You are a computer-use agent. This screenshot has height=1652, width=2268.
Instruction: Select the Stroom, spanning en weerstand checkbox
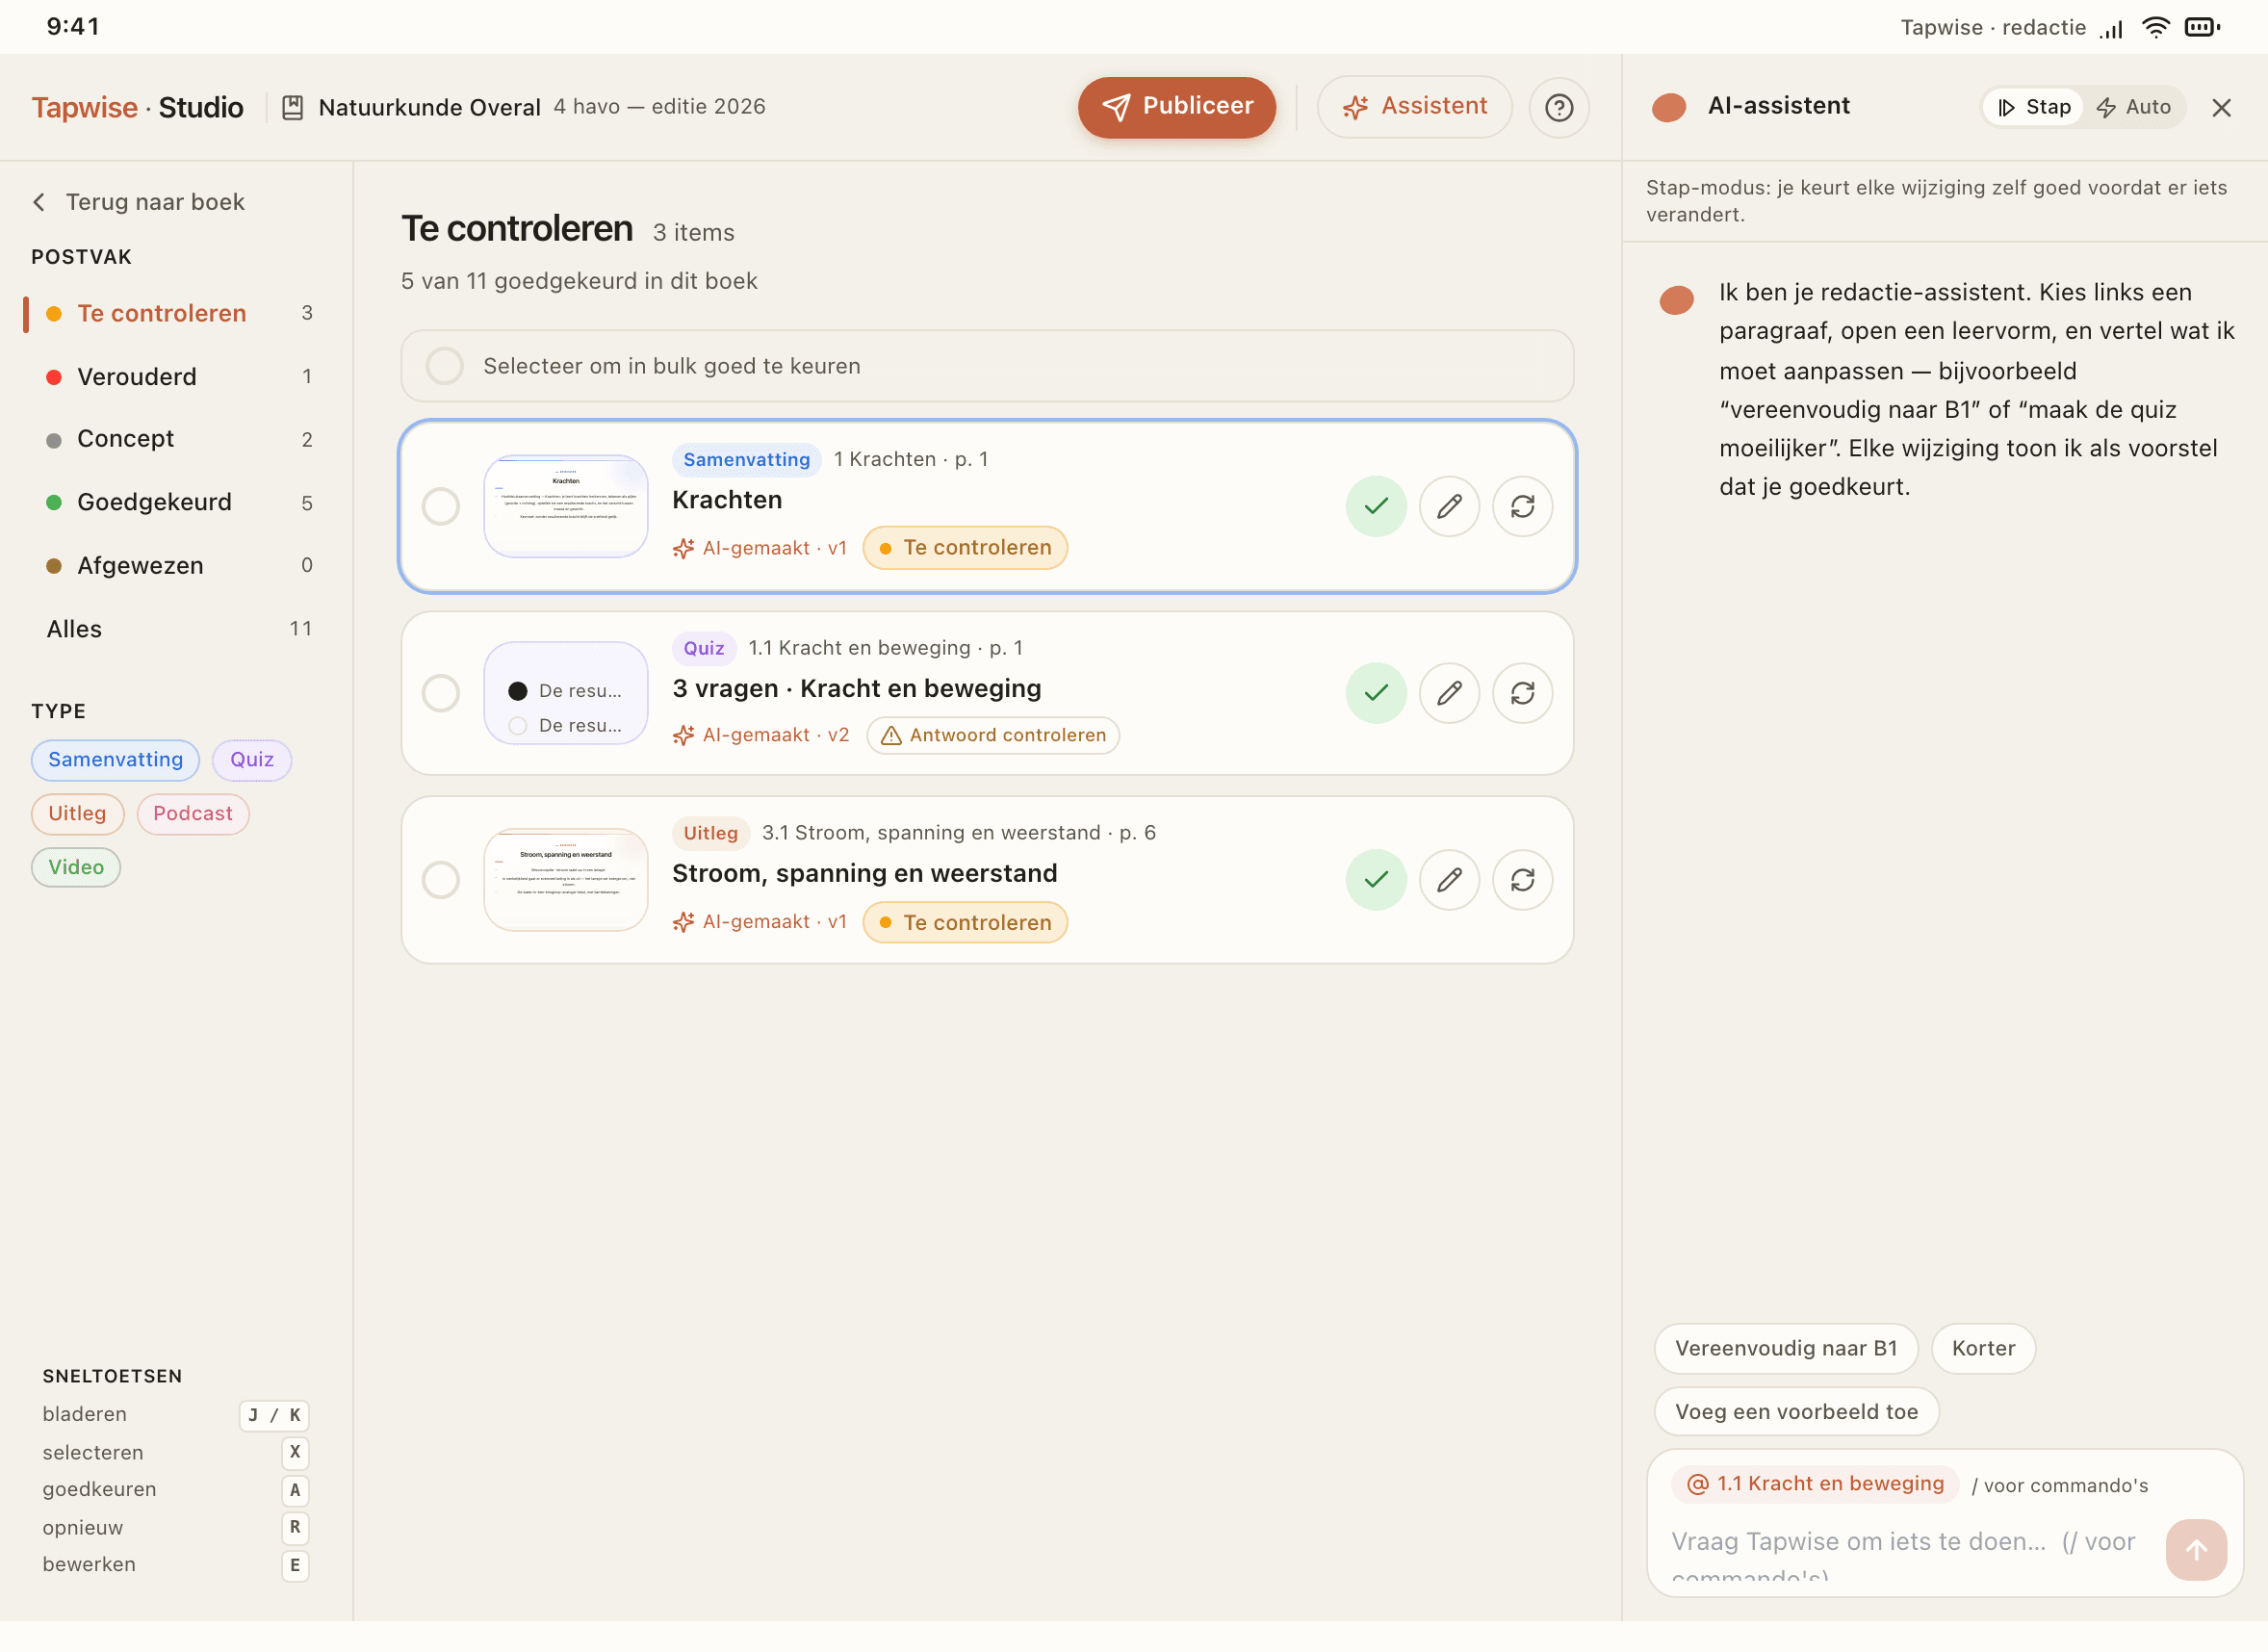click(441, 879)
